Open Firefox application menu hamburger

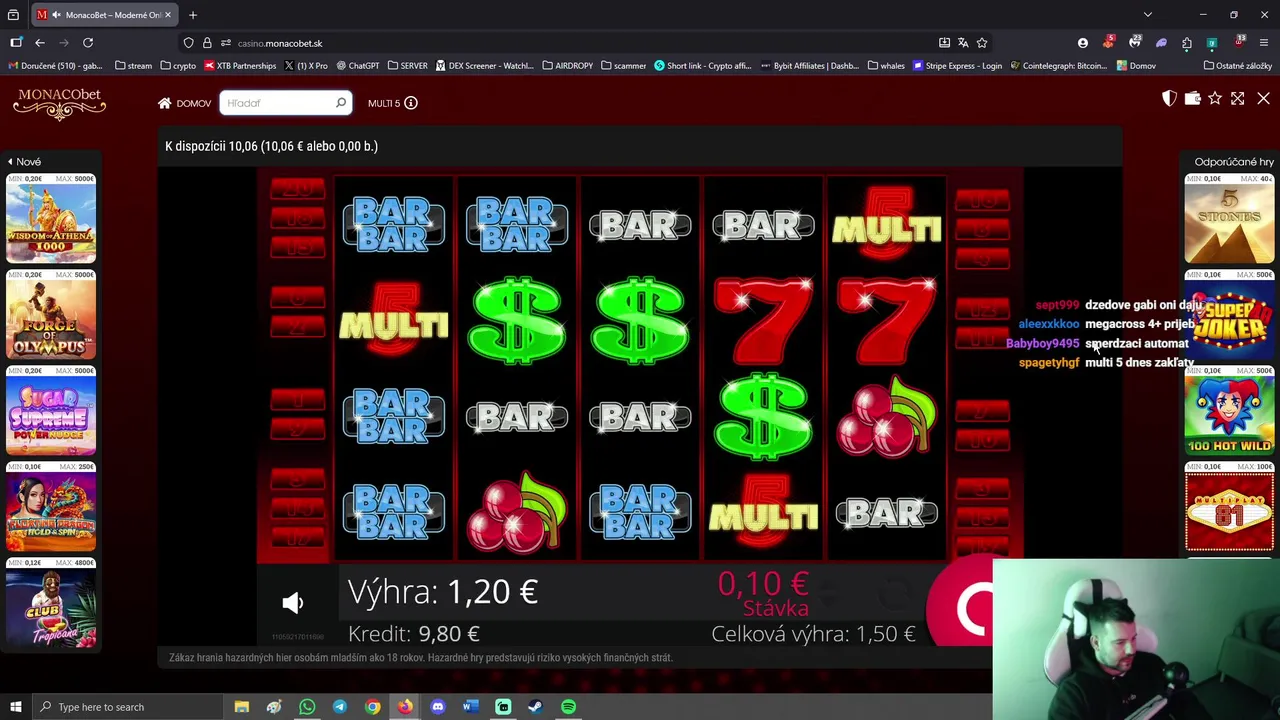pyautogui.click(x=1265, y=43)
